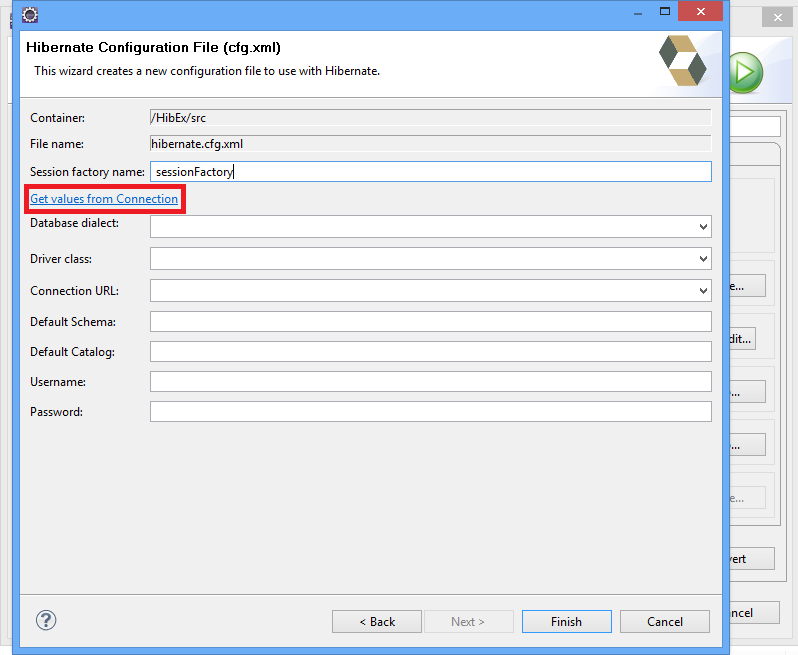
Task: Maximize the wizard dialog window
Action: pyautogui.click(x=665, y=11)
